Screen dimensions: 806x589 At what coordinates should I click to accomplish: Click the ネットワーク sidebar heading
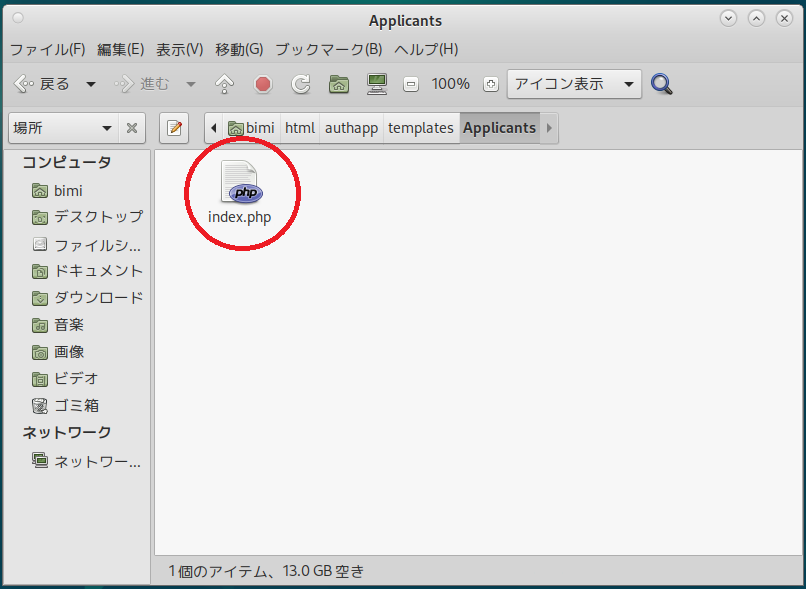click(x=67, y=432)
